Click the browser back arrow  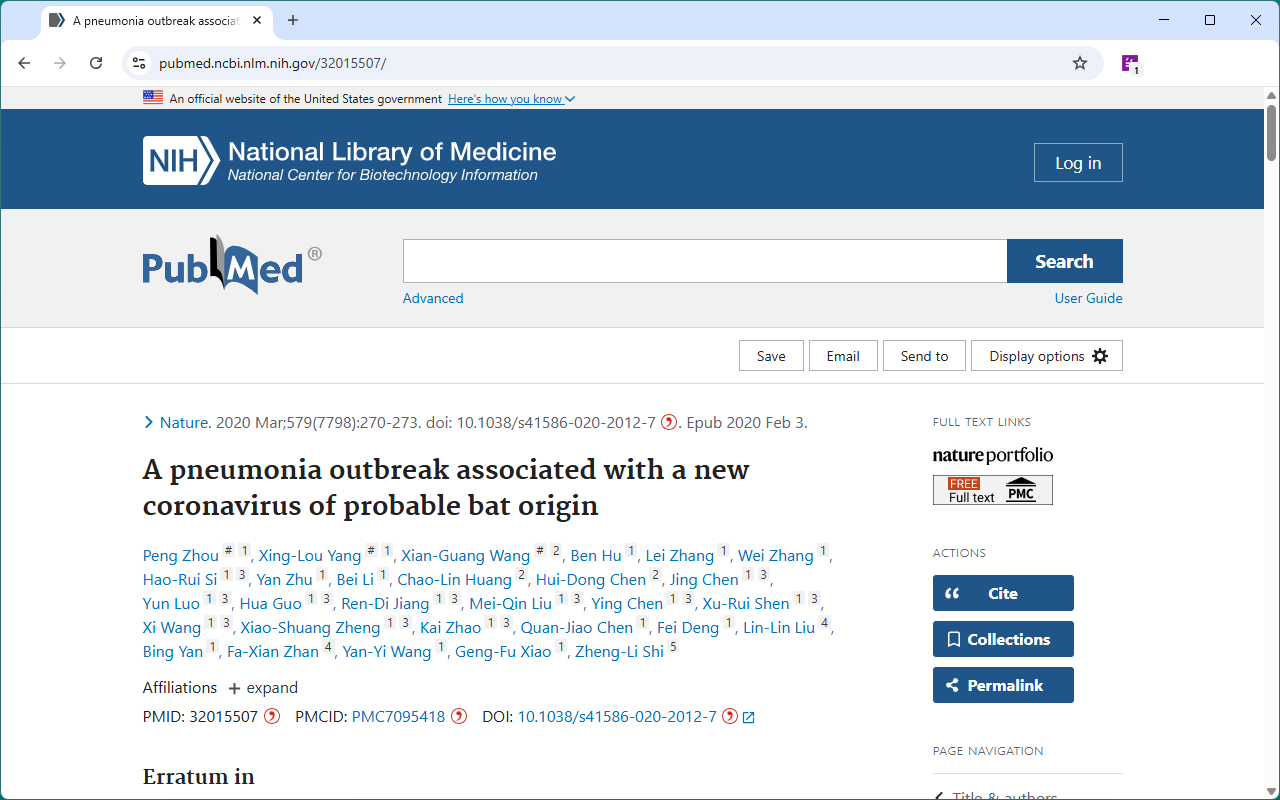(x=24, y=63)
